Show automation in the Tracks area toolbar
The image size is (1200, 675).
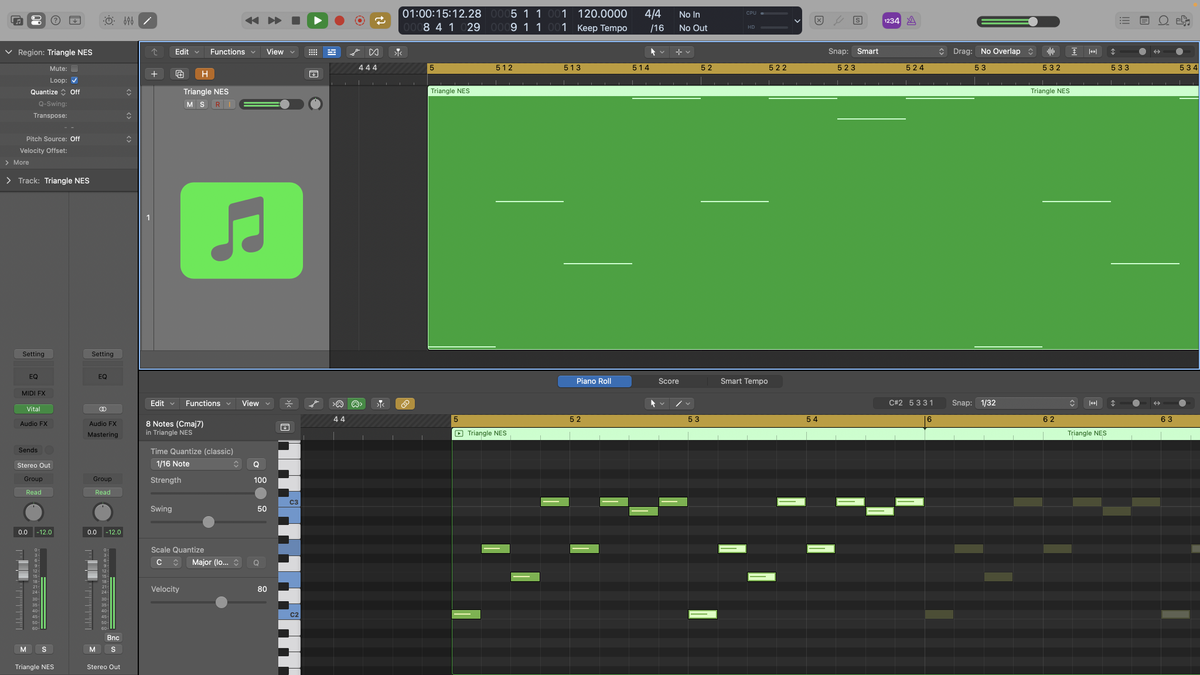[x=354, y=52]
